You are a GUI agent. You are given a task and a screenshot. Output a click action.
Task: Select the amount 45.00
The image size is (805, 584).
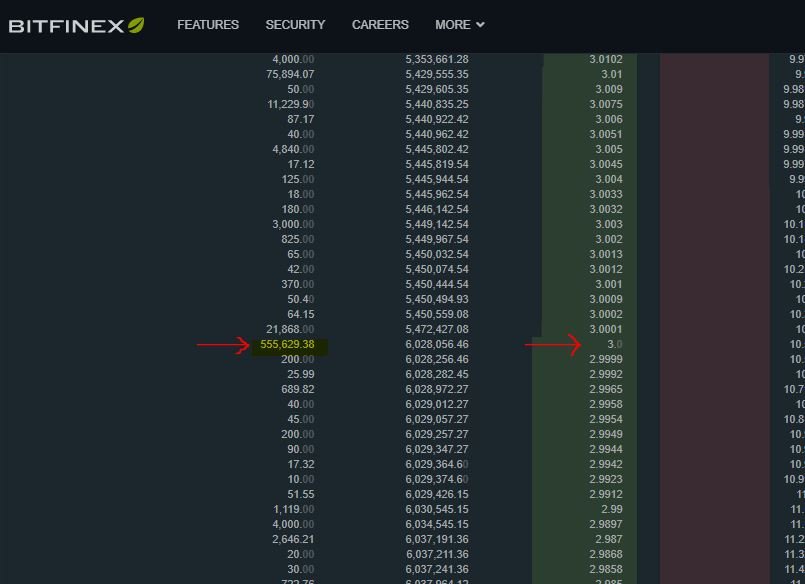click(x=301, y=419)
